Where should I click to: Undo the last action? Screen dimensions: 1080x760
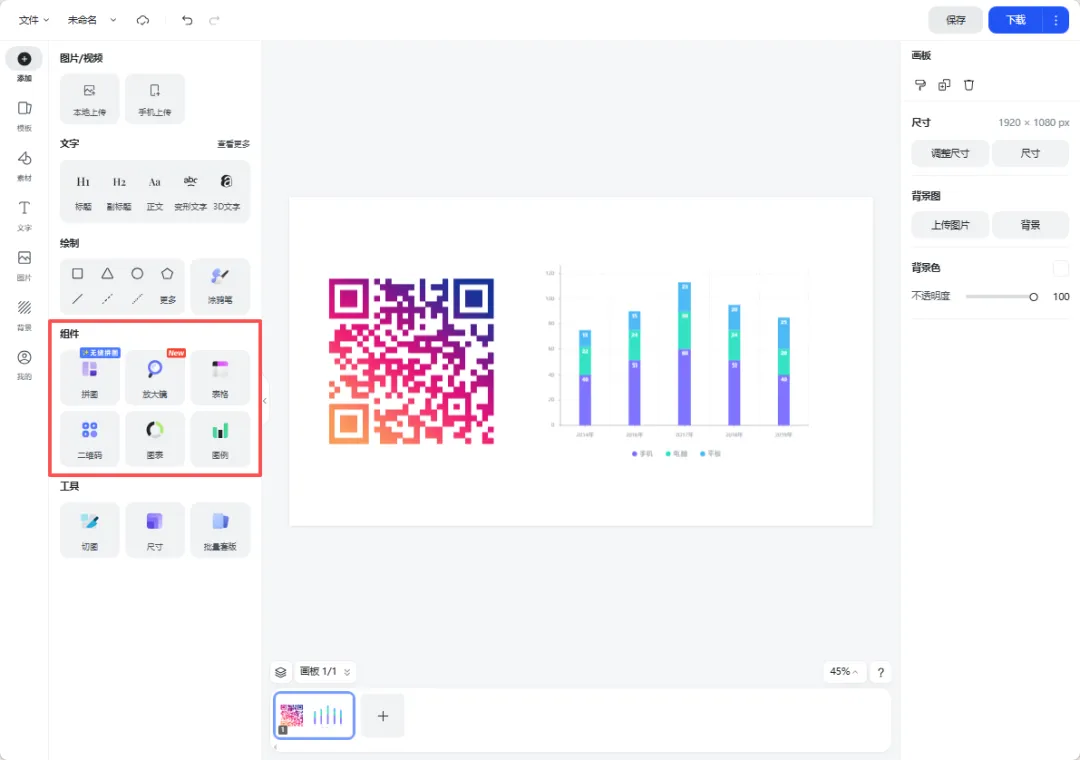(x=187, y=20)
